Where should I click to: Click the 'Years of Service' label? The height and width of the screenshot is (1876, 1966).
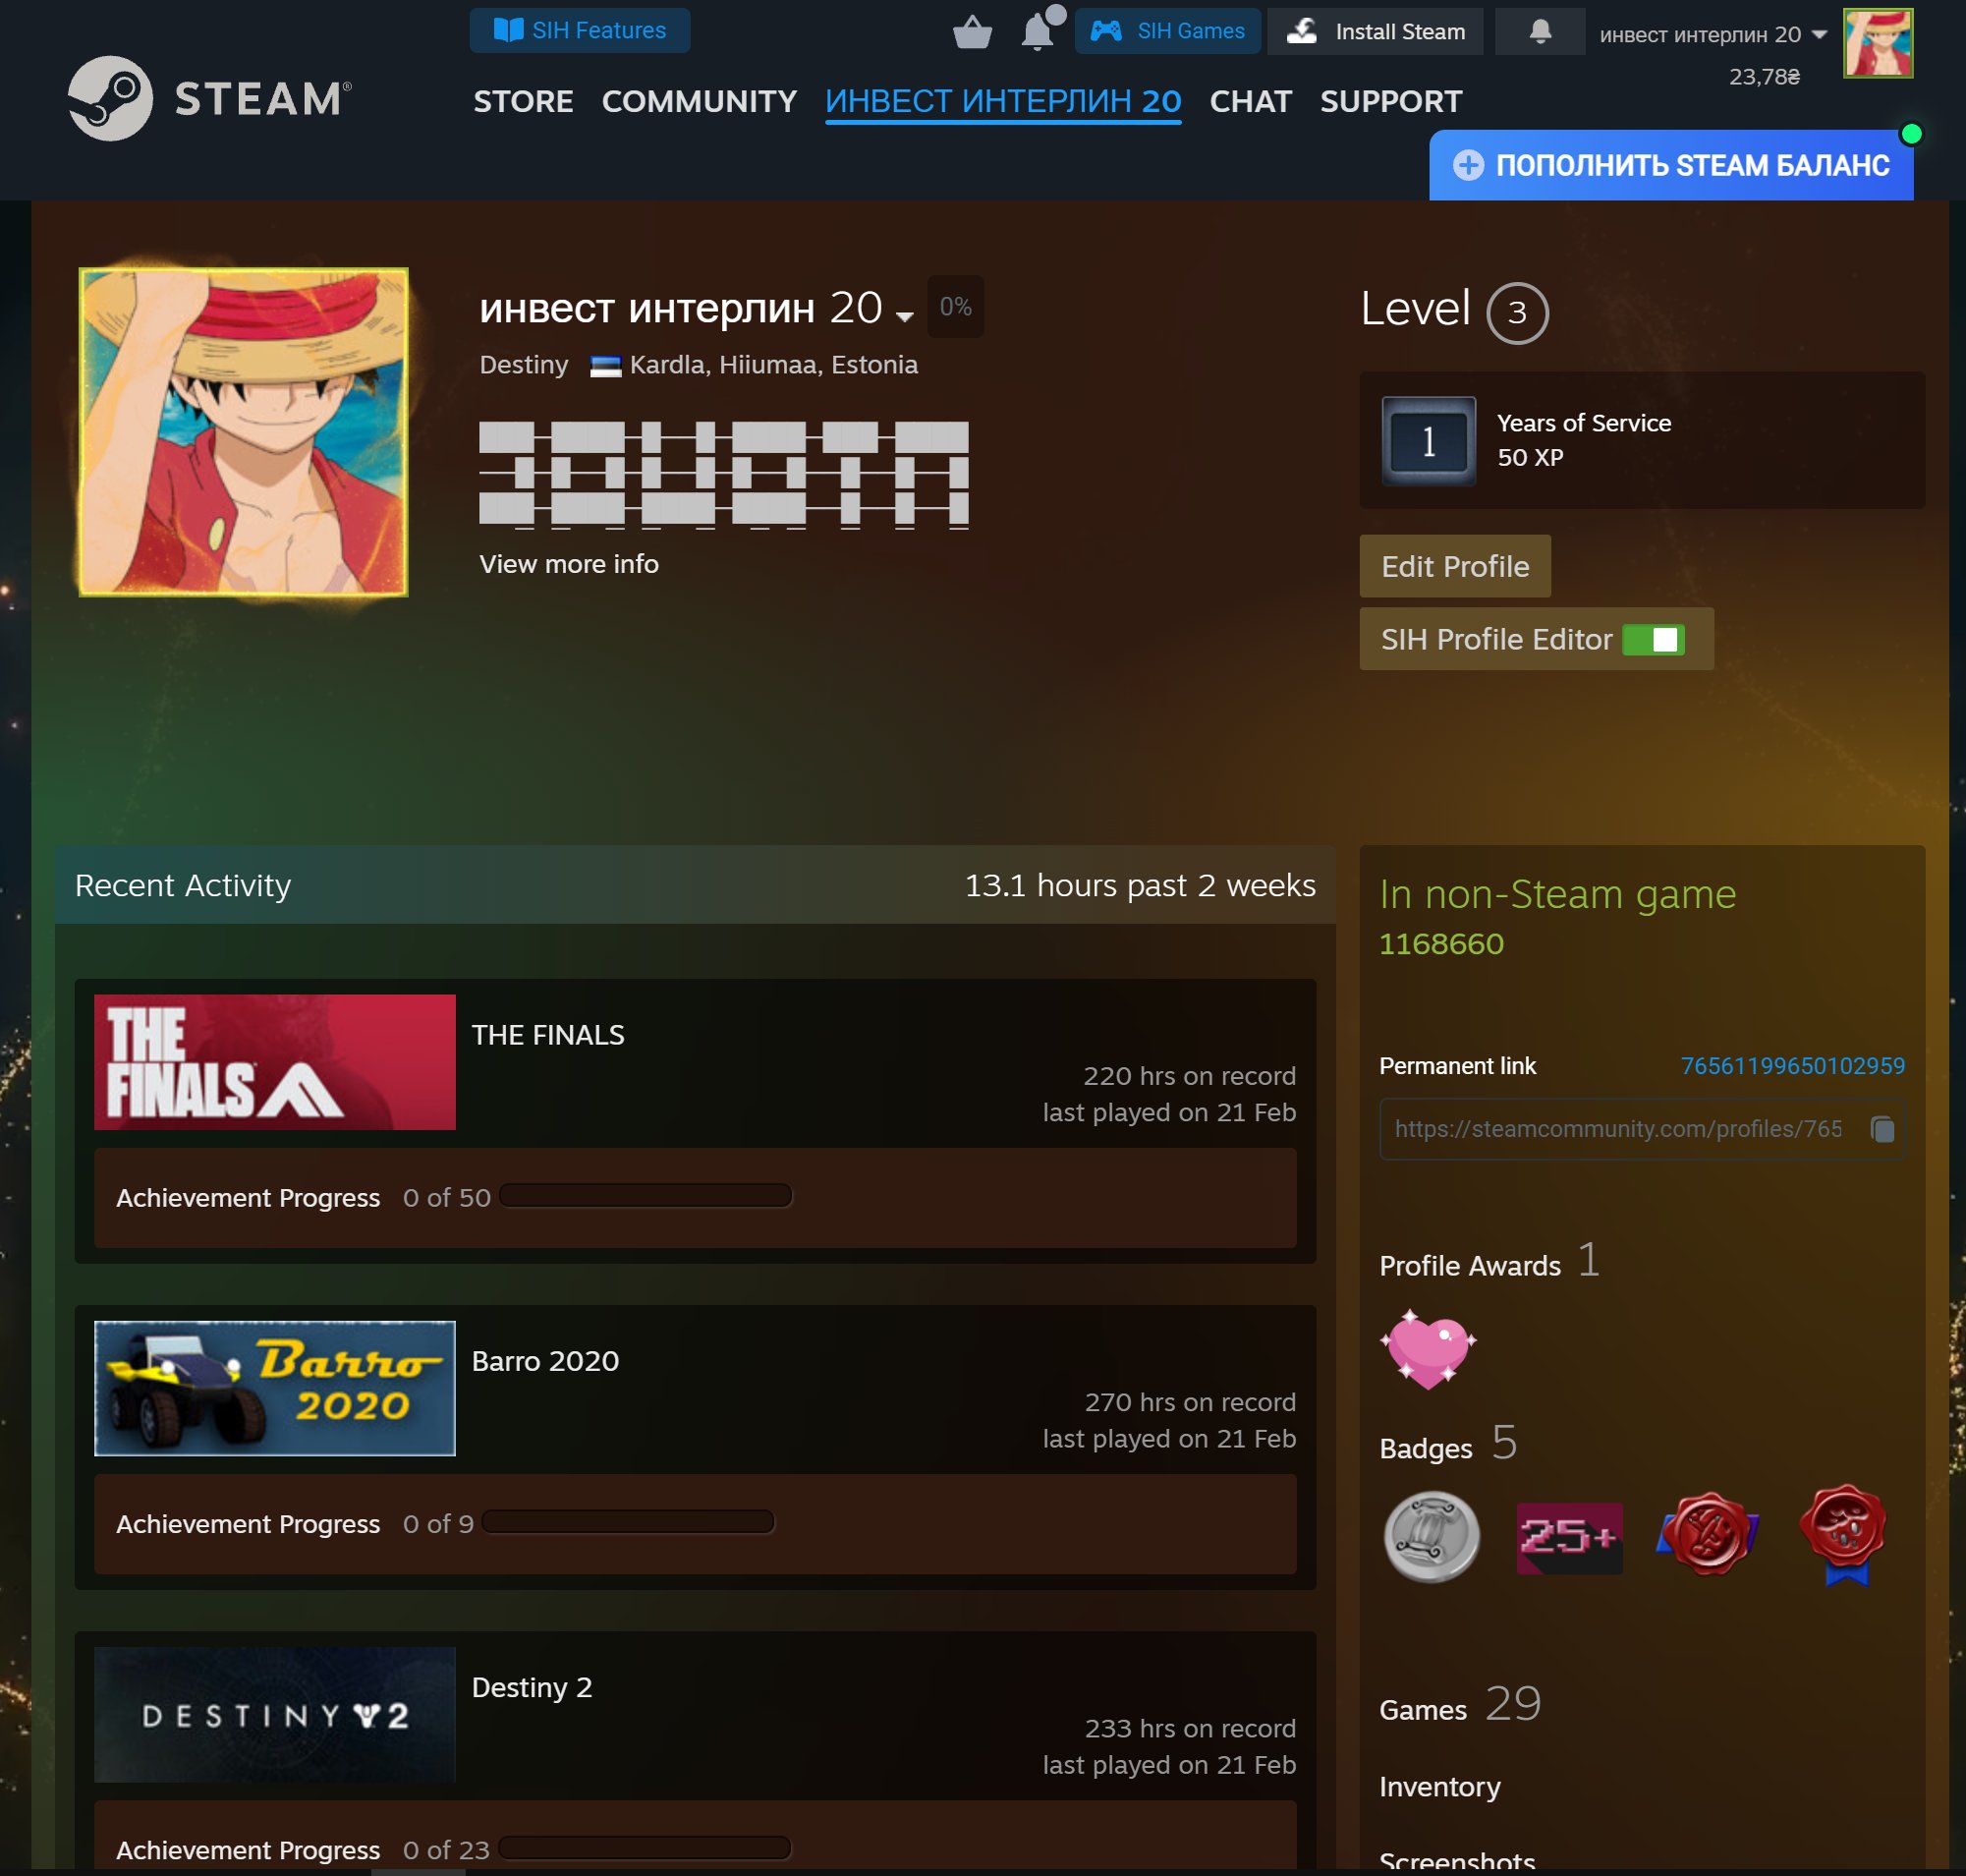(x=1584, y=423)
